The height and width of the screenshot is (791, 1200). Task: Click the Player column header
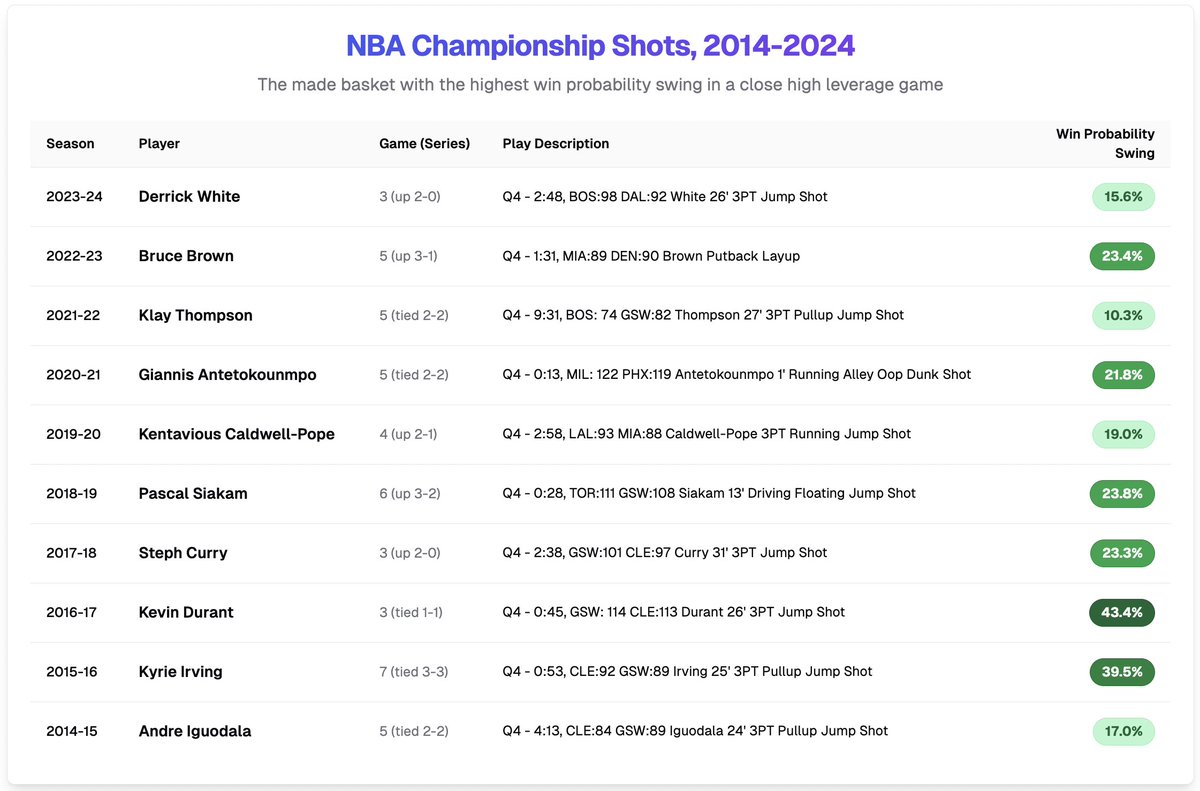coord(159,144)
